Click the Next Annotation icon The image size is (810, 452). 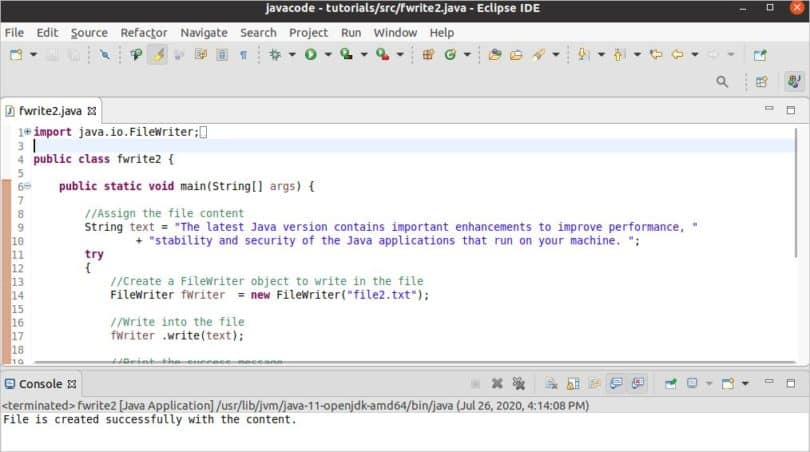pos(583,54)
